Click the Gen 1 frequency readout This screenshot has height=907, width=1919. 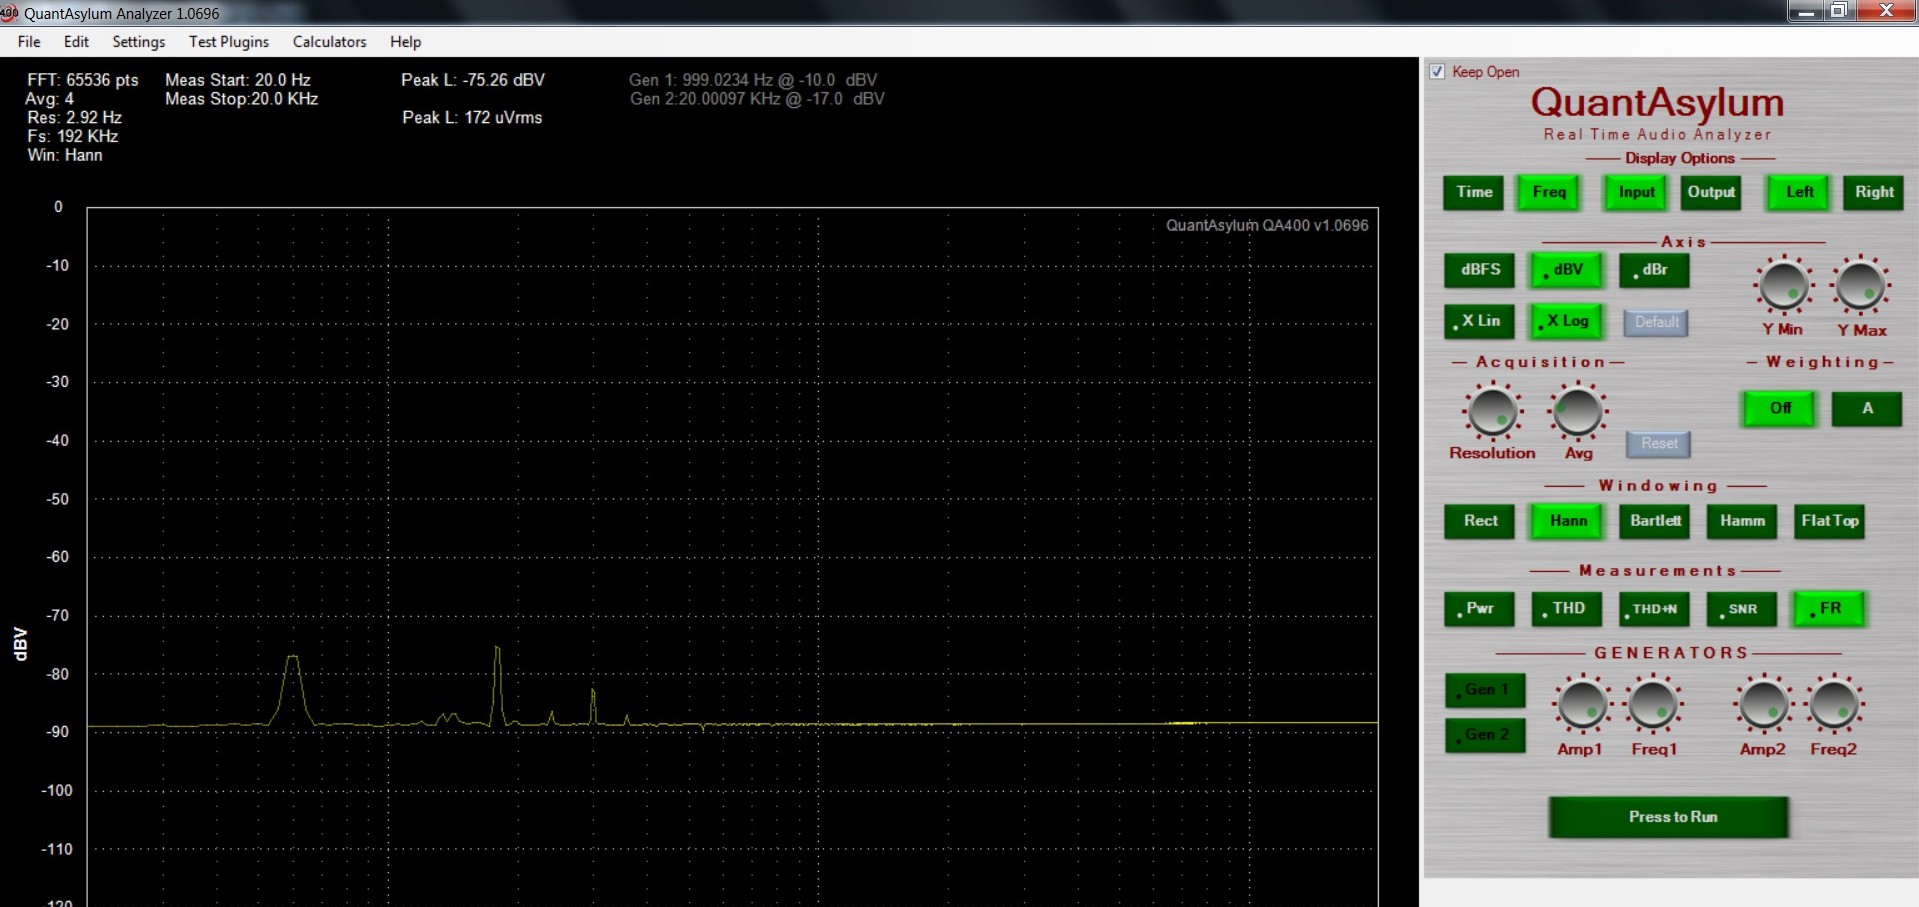753,80
